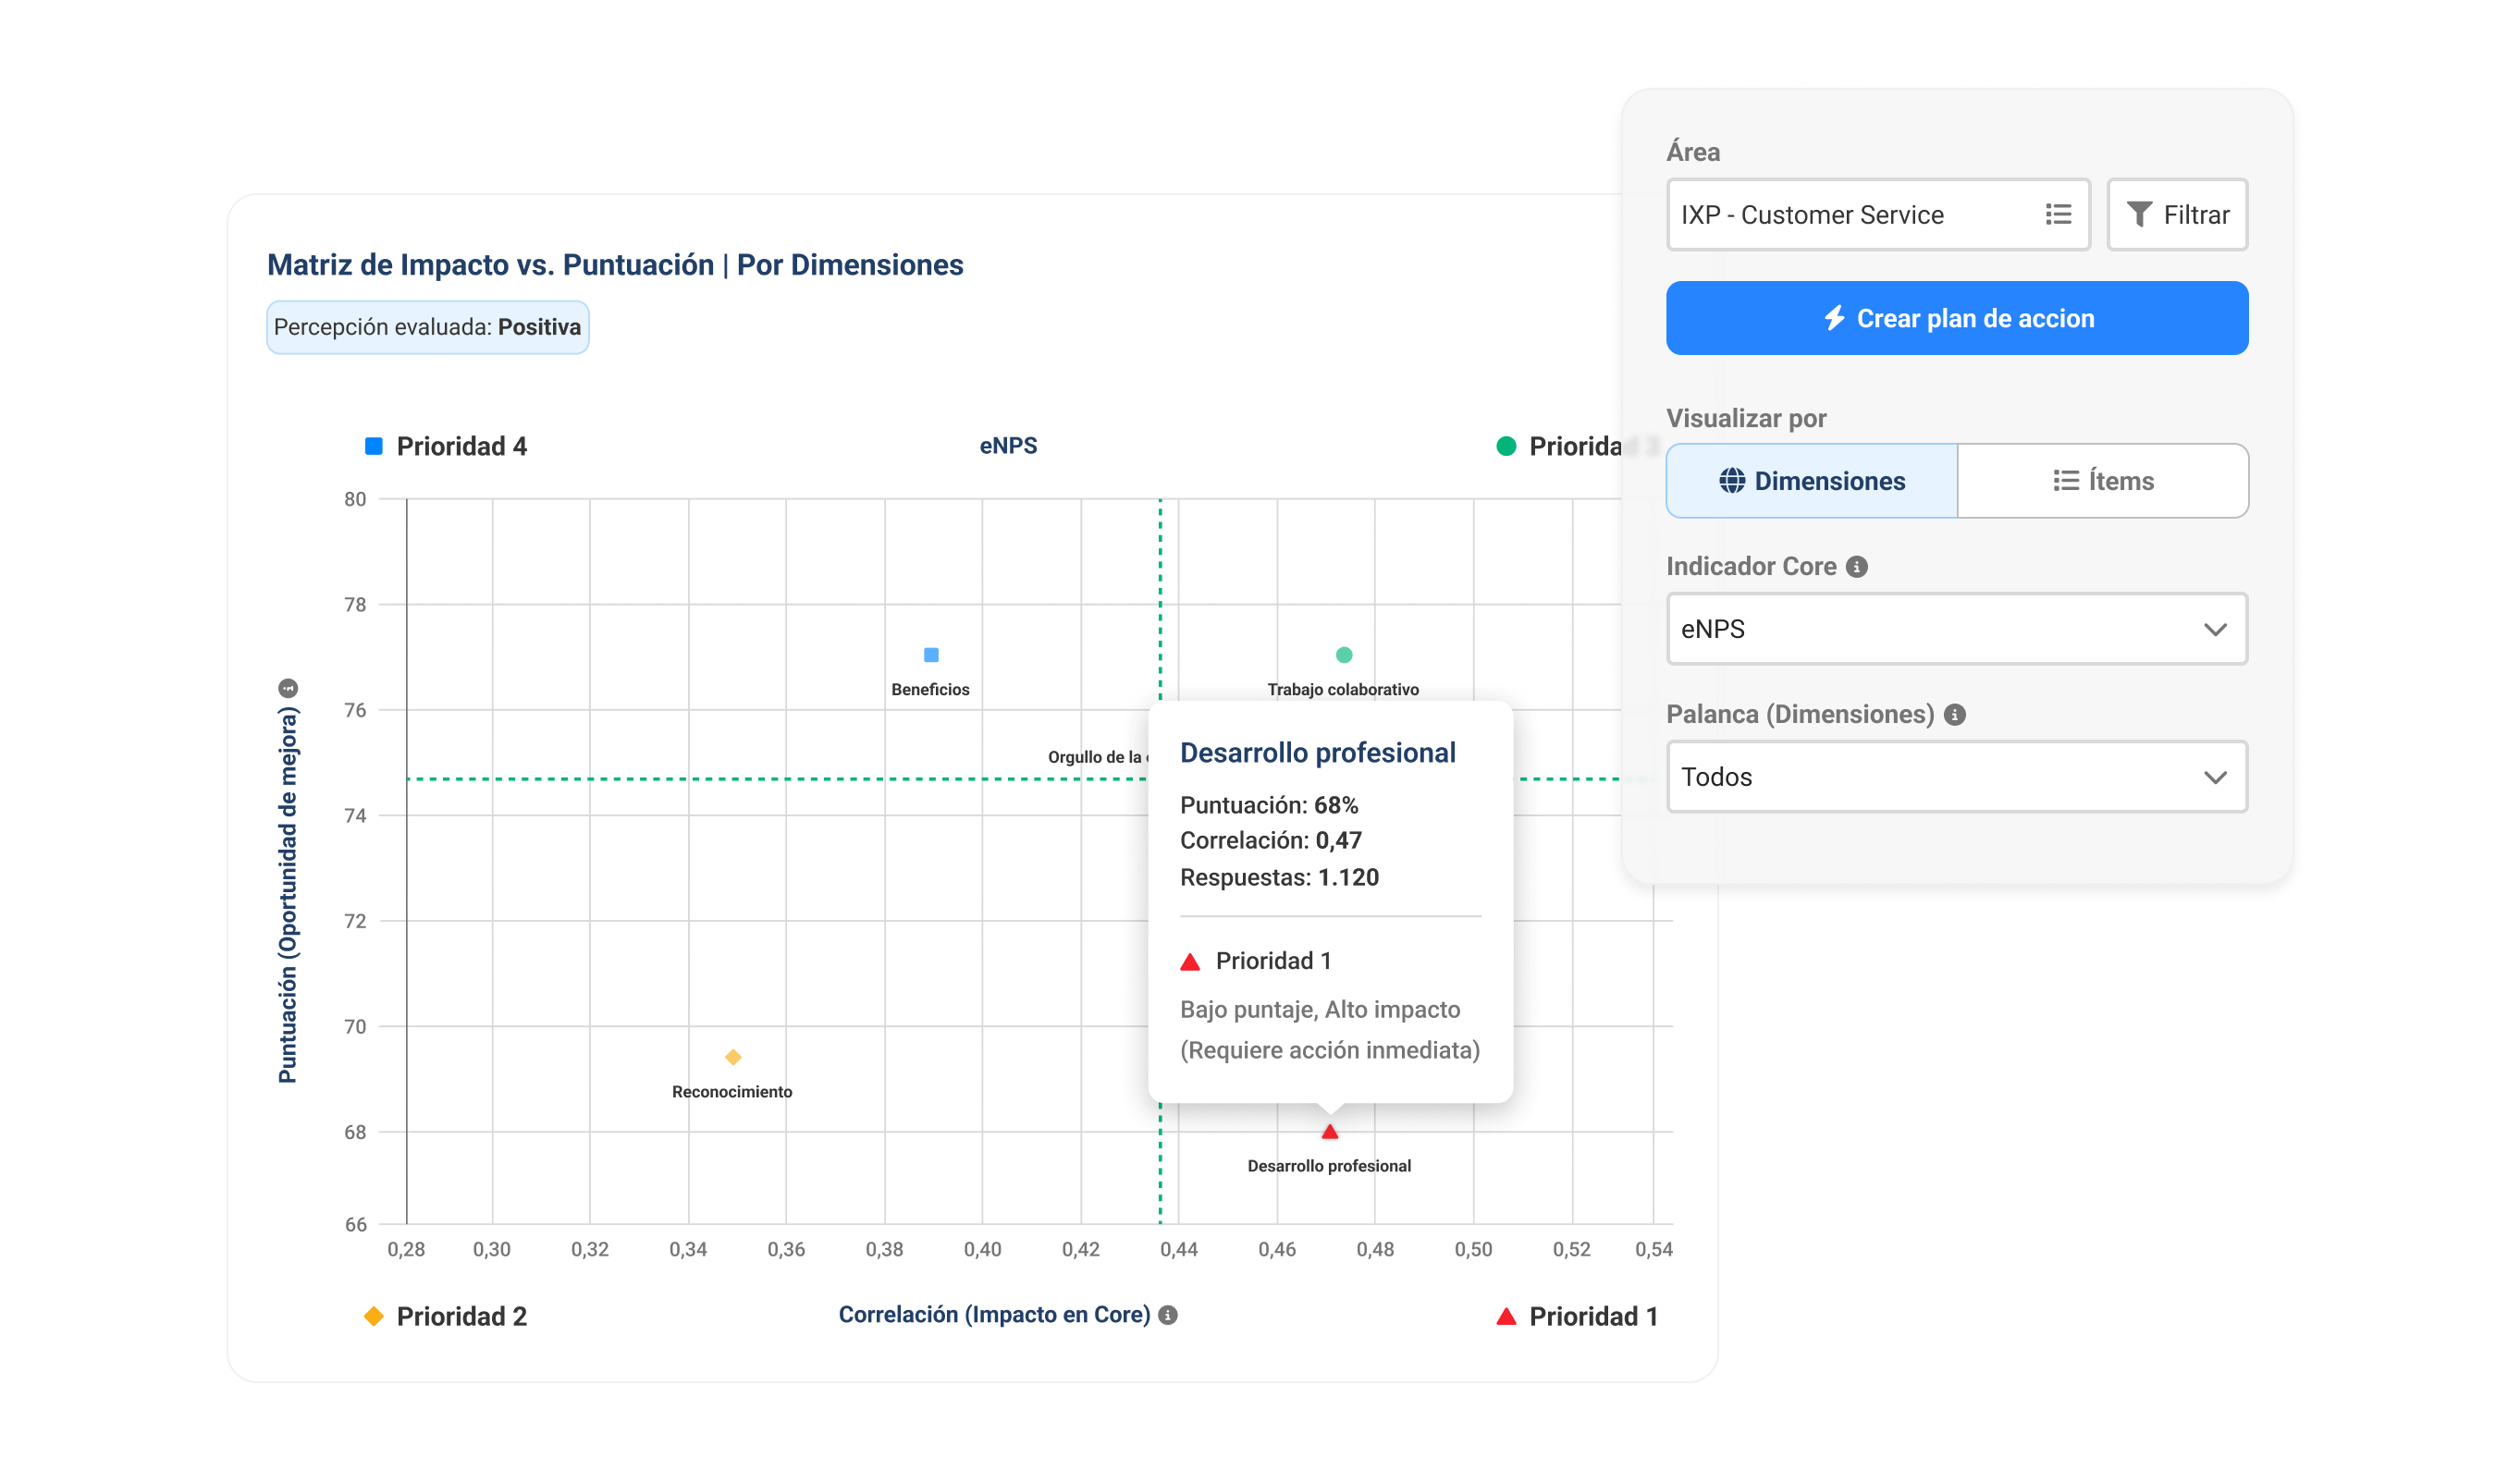This screenshot has width=2520, height=1470.
Task: Switch to the Ítems view tab
Action: coord(2102,481)
